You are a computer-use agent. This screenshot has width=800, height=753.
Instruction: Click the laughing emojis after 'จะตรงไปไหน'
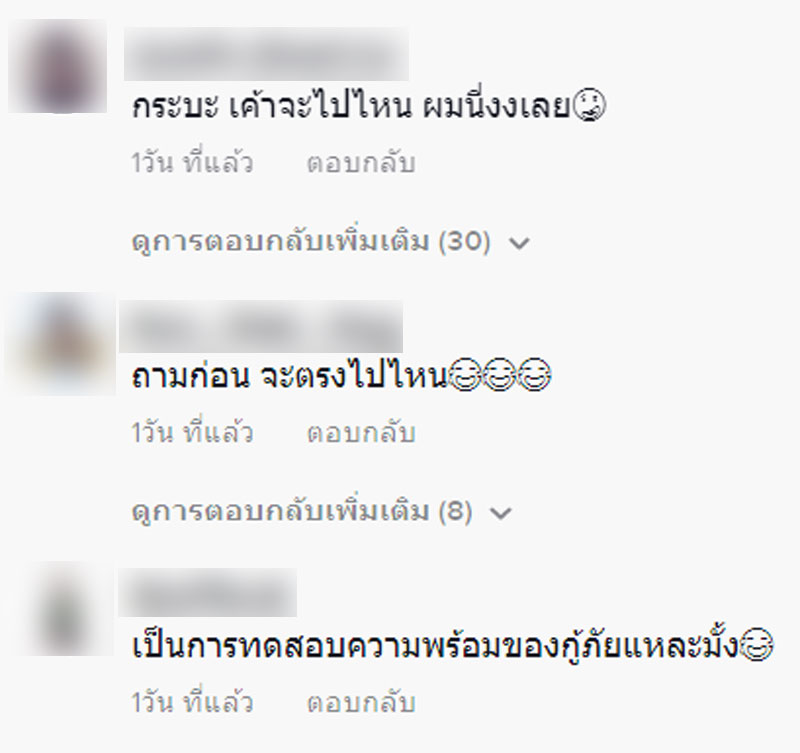[500, 375]
